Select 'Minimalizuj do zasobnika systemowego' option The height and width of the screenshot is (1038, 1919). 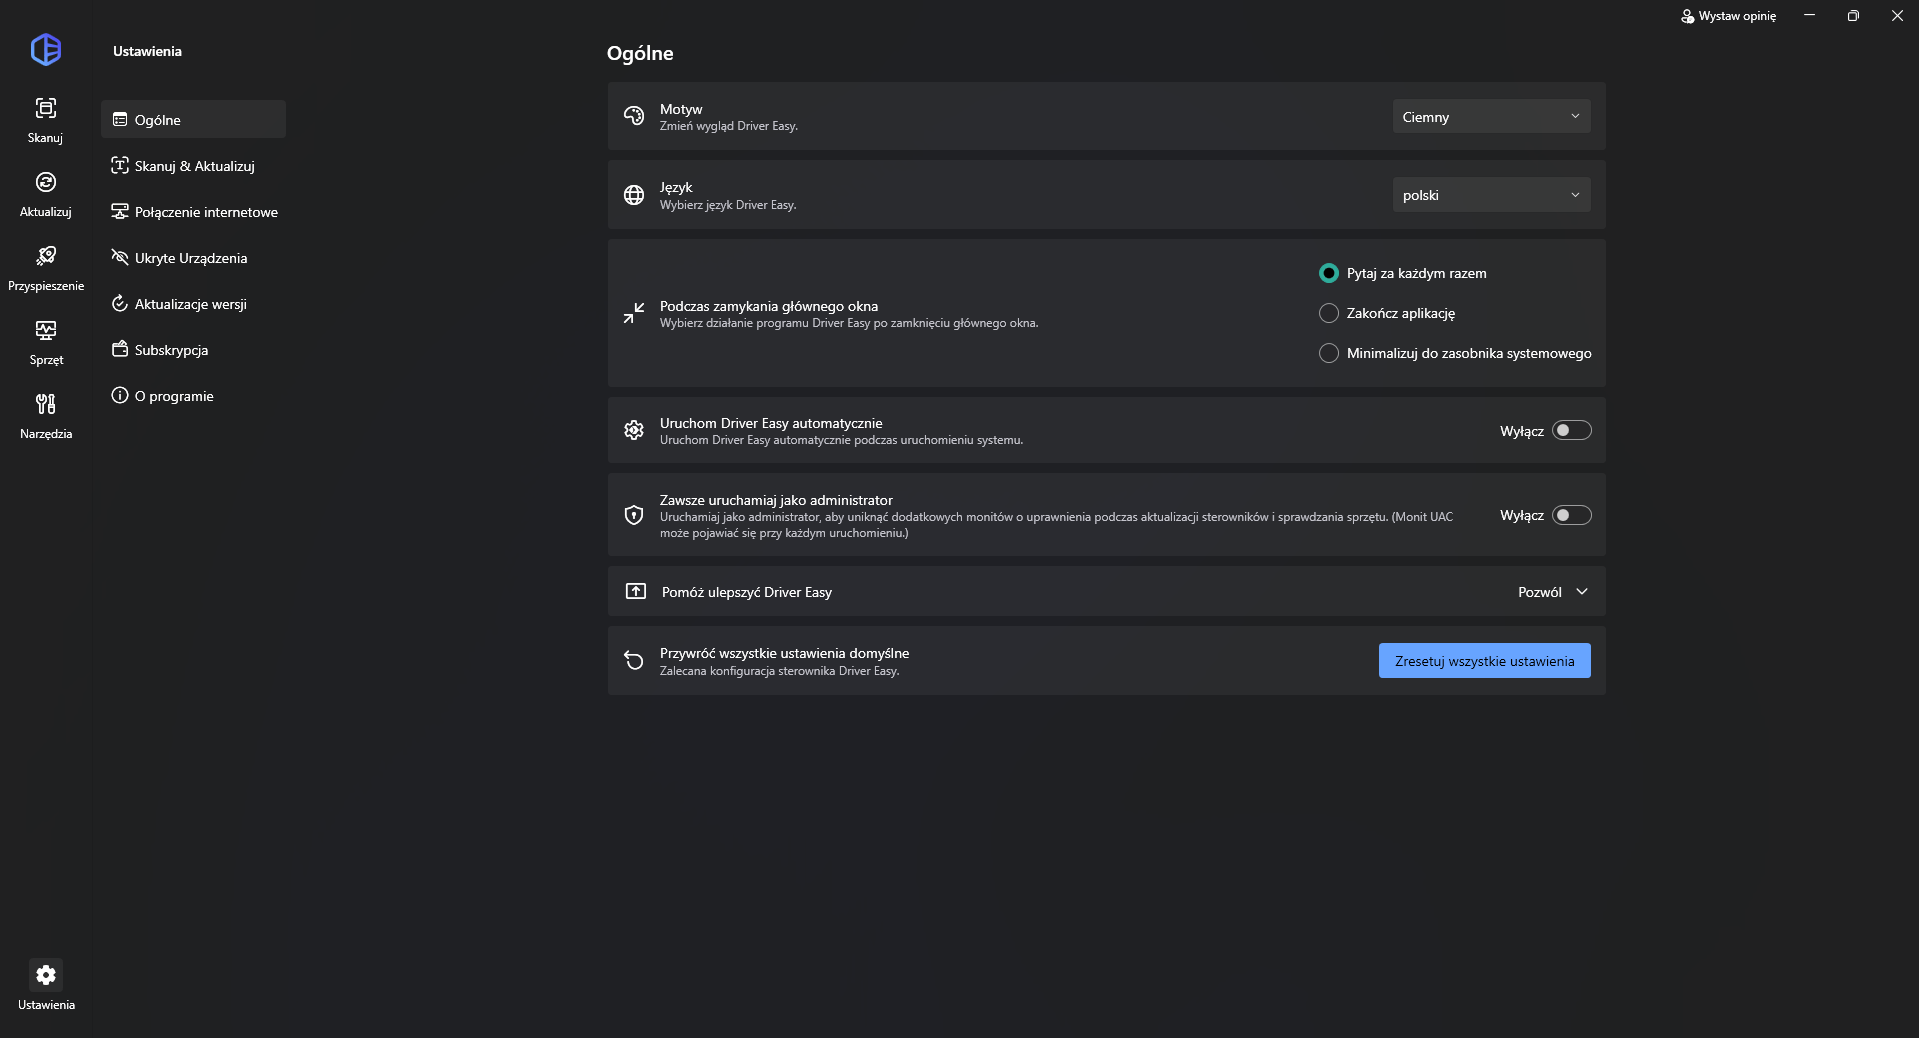point(1329,353)
